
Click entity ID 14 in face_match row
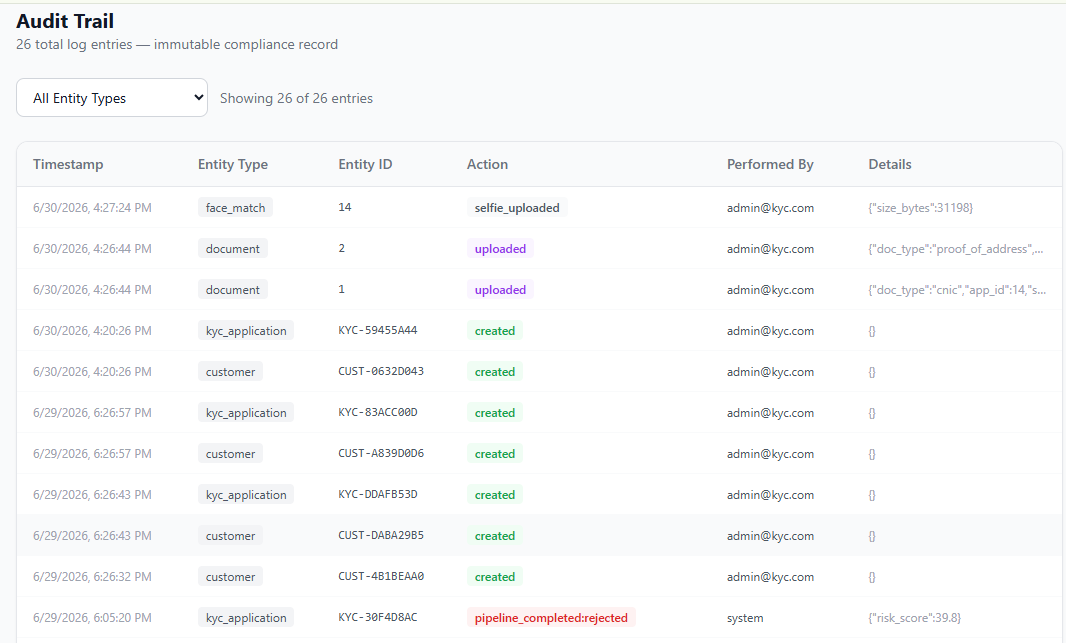345,207
